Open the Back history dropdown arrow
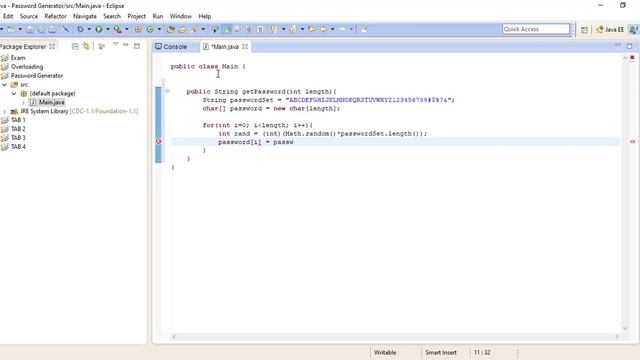 332,29
